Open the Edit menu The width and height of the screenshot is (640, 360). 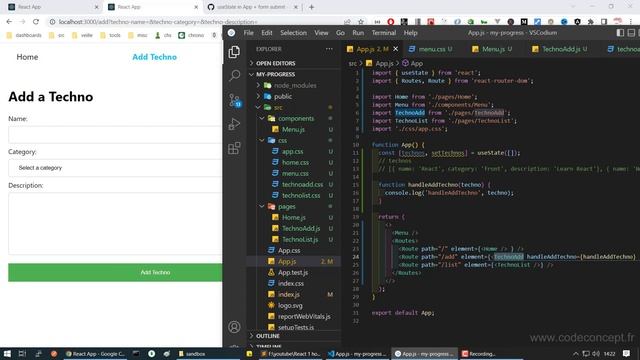pos(267,33)
